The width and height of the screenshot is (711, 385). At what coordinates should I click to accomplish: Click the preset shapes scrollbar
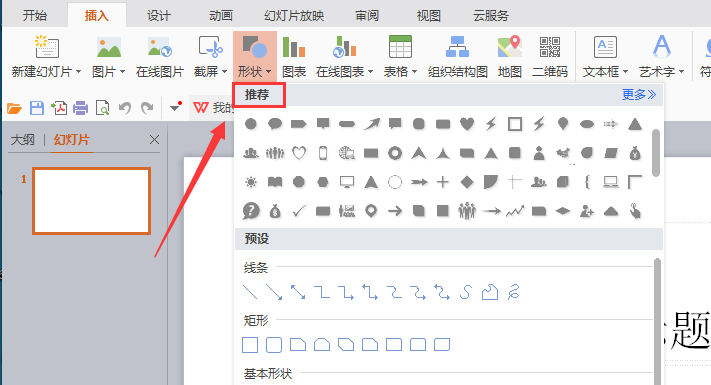(x=657, y=321)
